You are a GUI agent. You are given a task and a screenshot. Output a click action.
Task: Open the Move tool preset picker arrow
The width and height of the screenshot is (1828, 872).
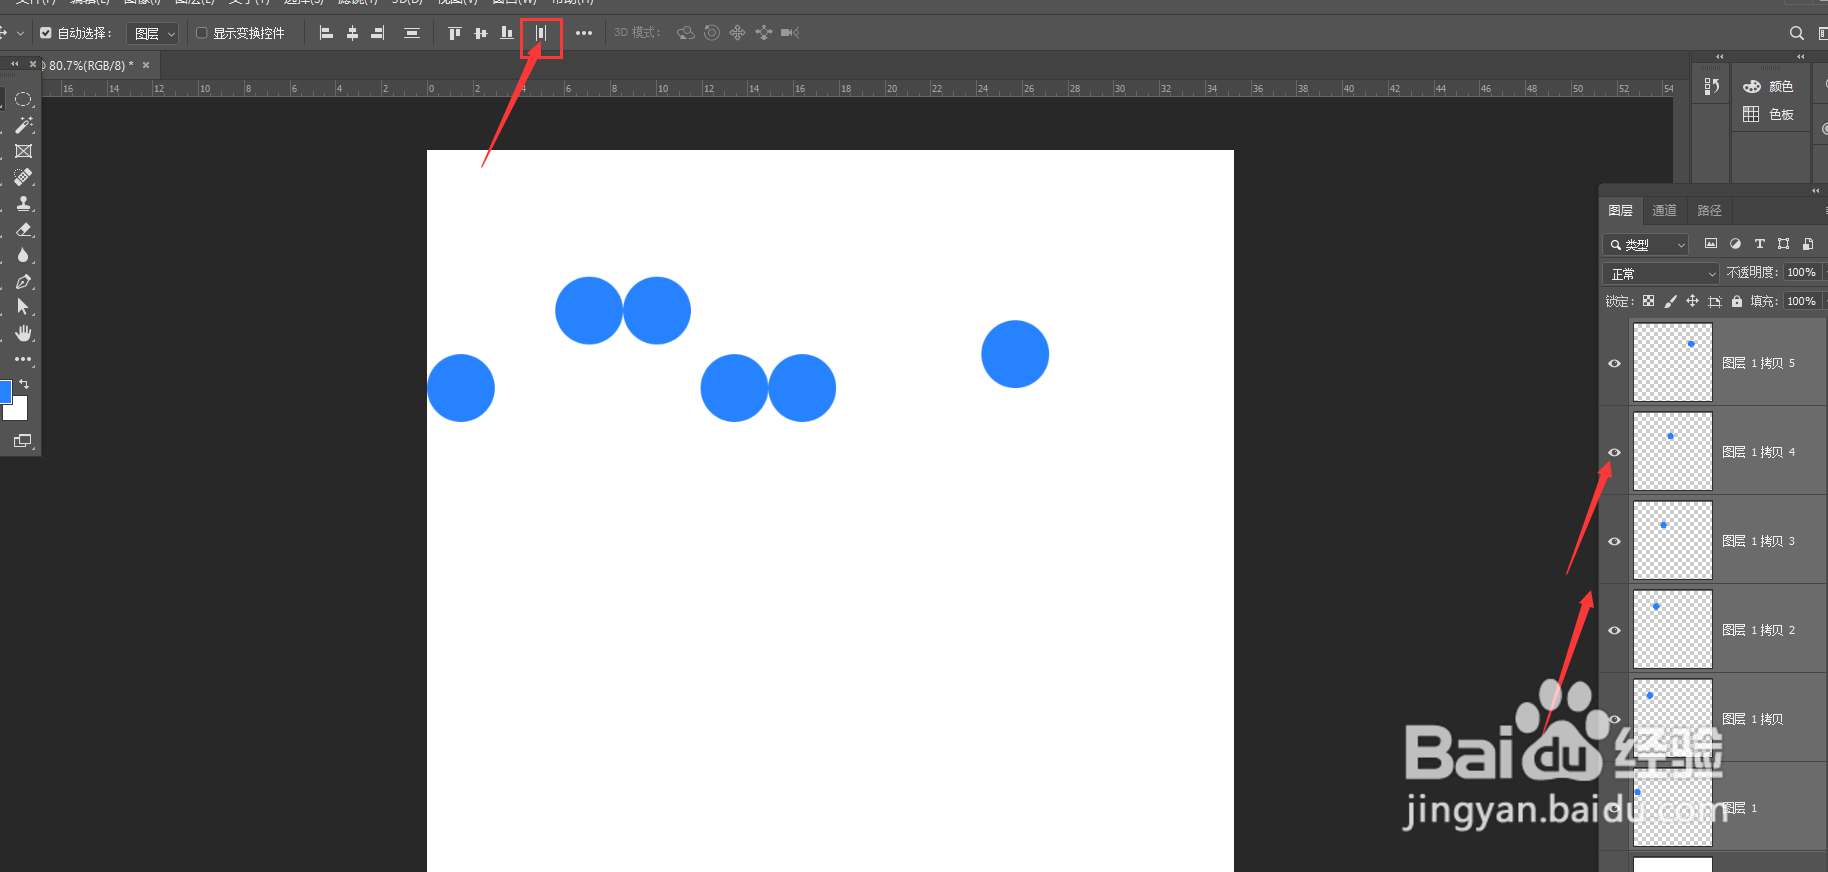coord(20,33)
